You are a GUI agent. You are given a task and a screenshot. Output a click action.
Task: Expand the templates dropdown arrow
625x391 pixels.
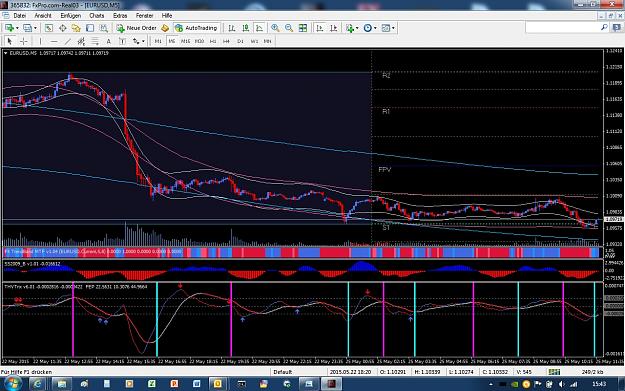point(393,28)
